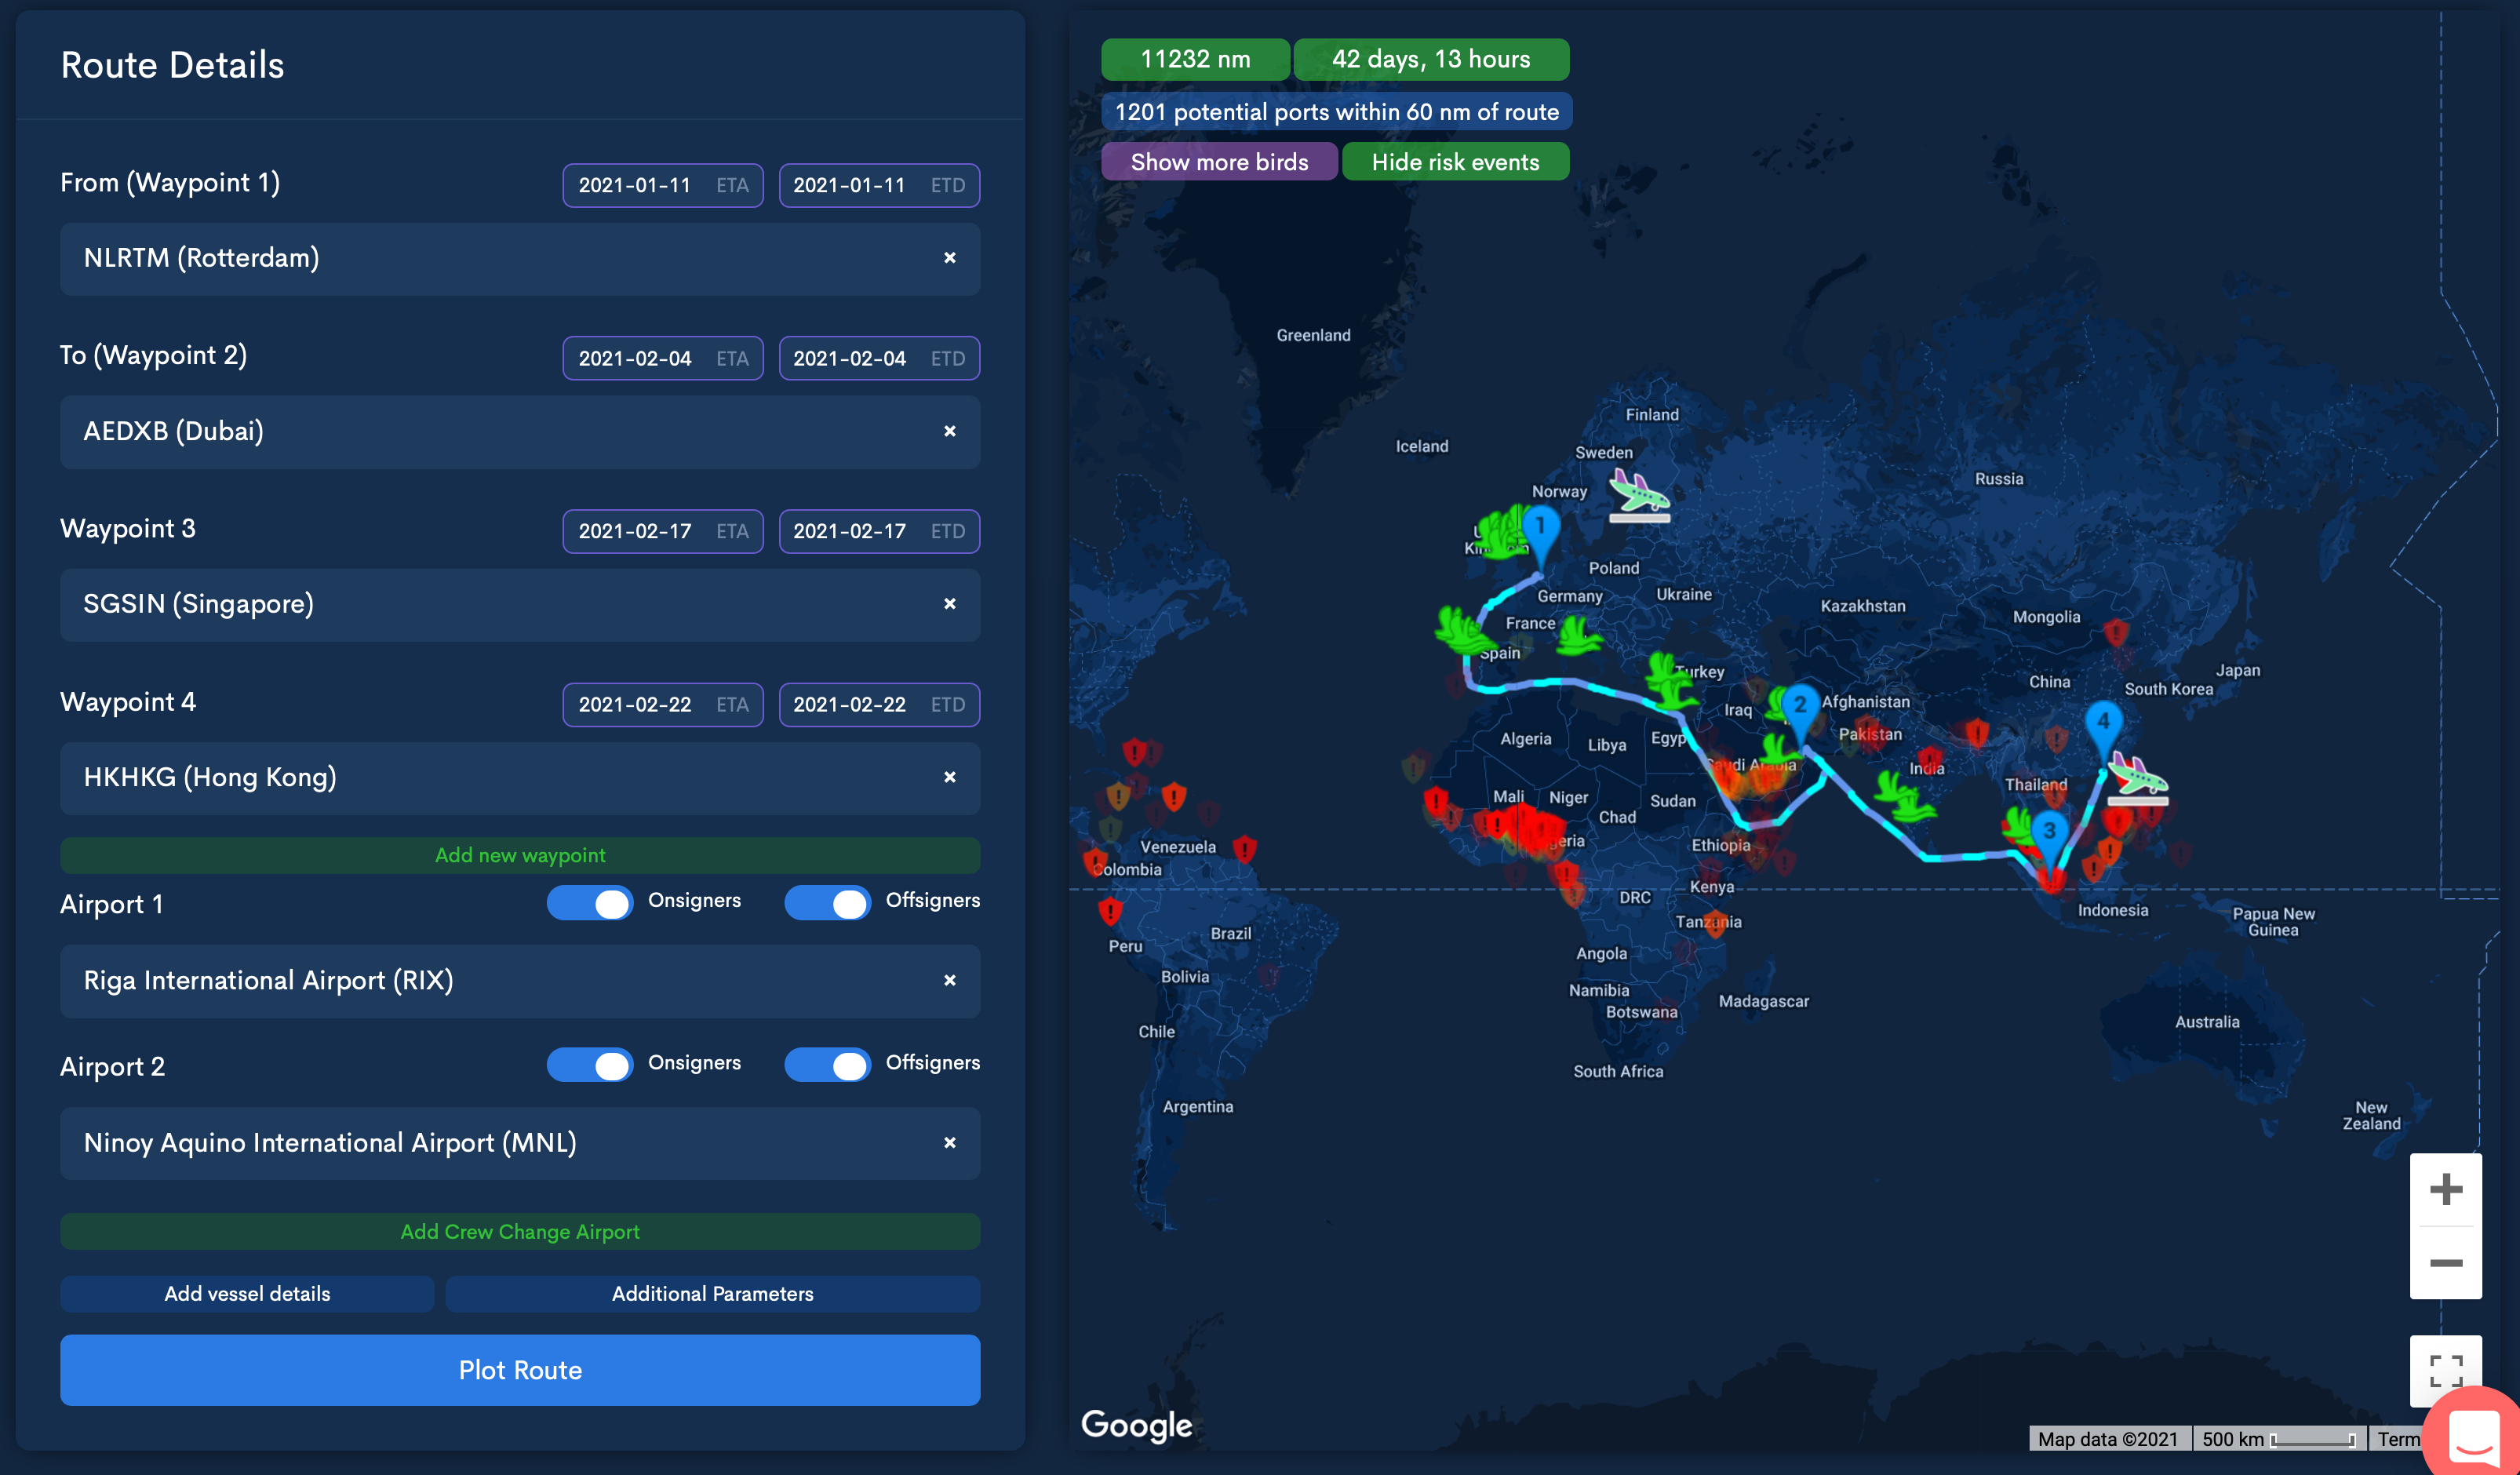Click map waypoint marker number 4
The image size is (2520, 1475).
tap(2103, 725)
